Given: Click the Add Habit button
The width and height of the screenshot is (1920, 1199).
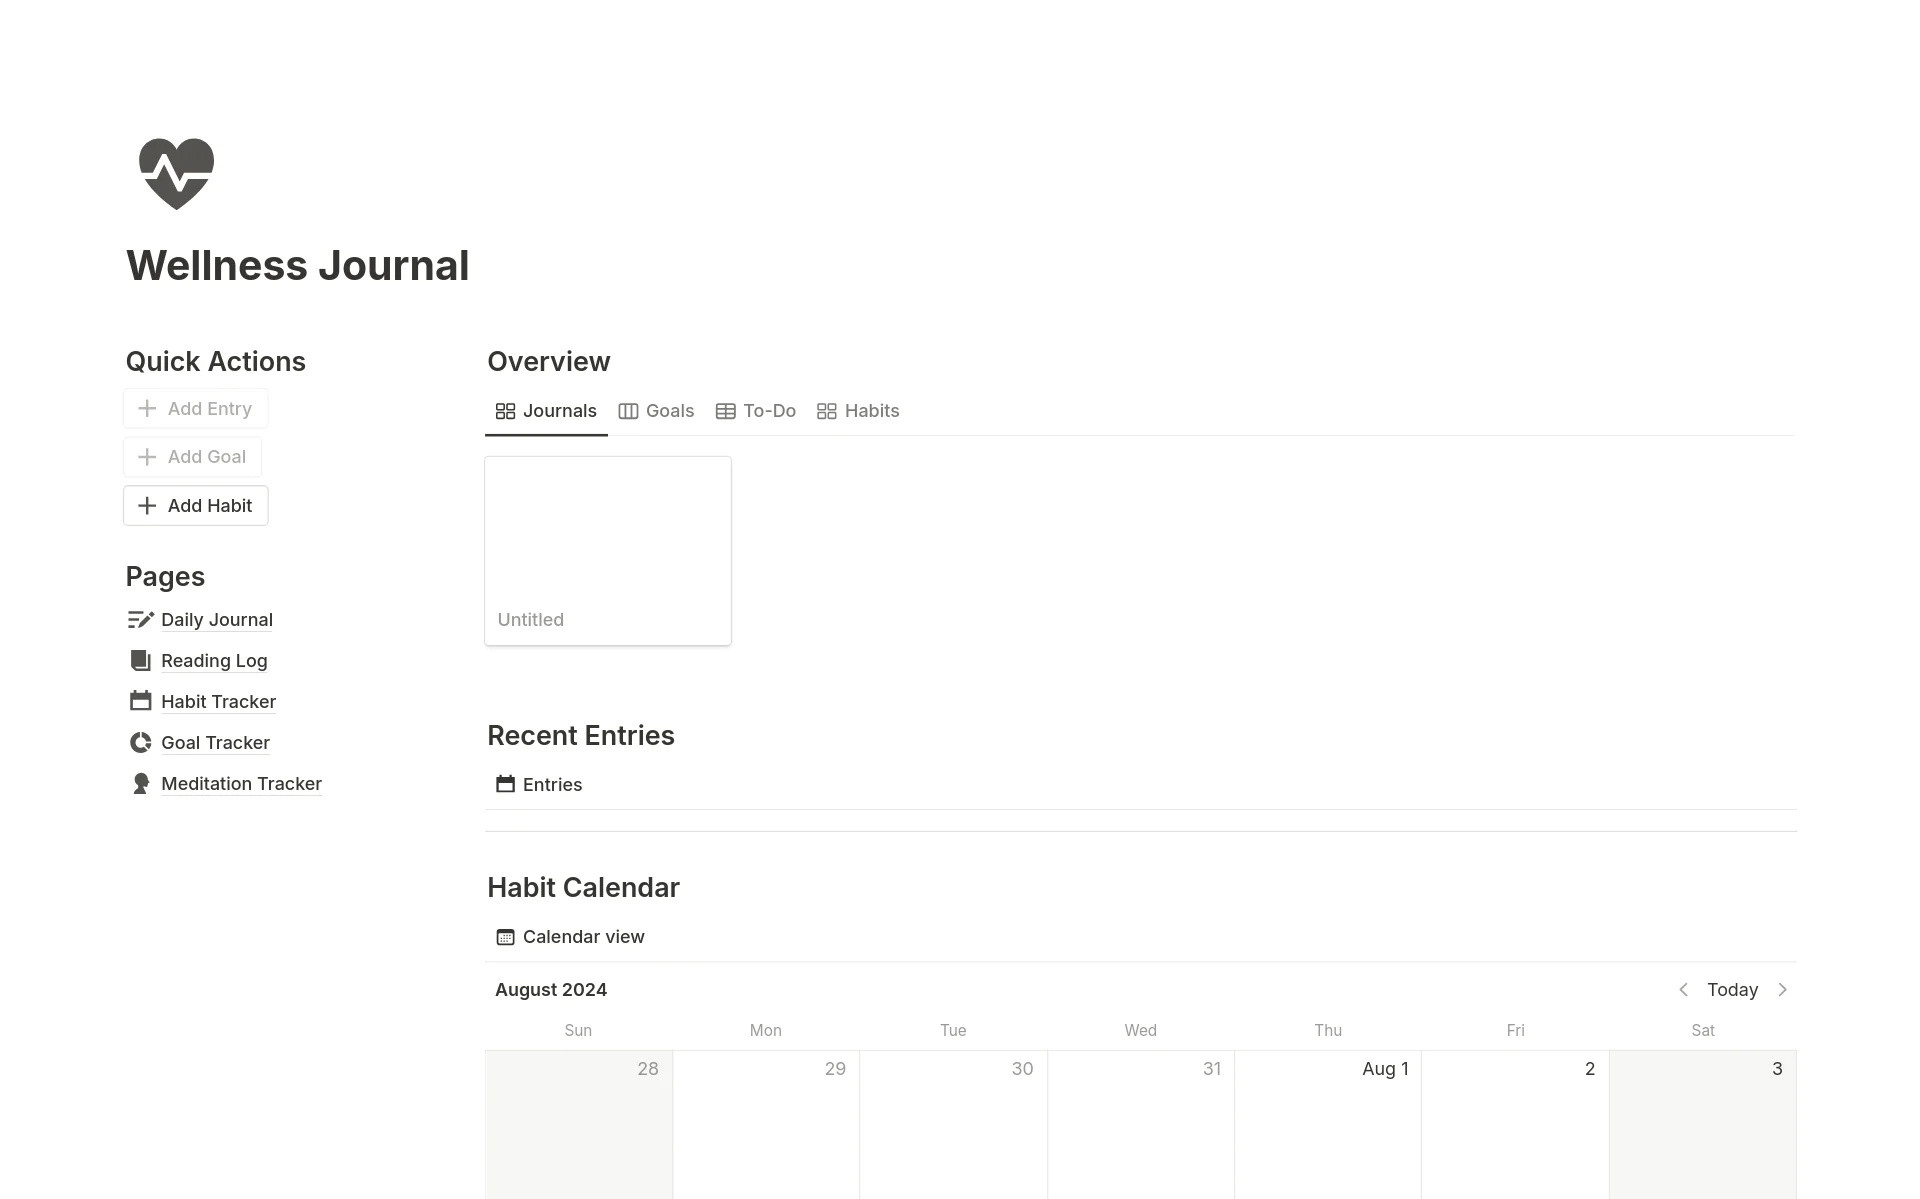Looking at the screenshot, I should click(x=193, y=504).
